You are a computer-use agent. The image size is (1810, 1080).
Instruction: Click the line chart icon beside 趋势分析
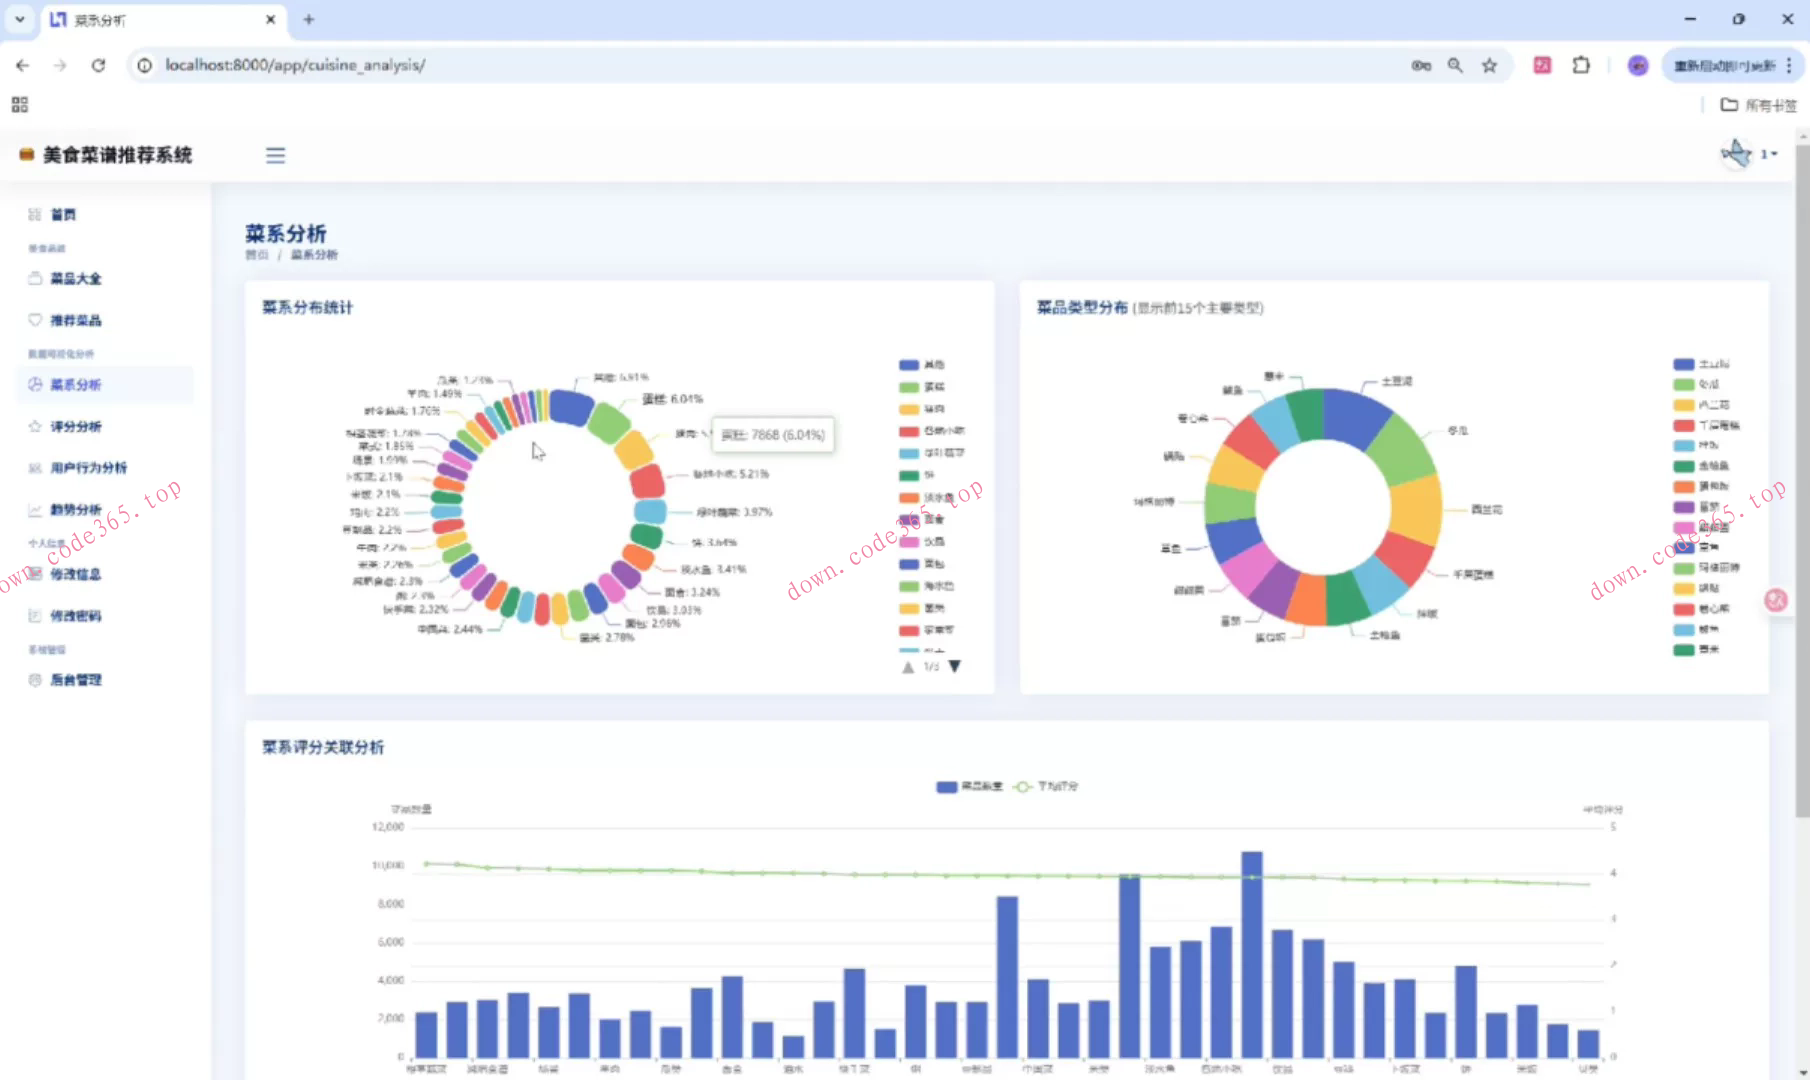[35, 510]
